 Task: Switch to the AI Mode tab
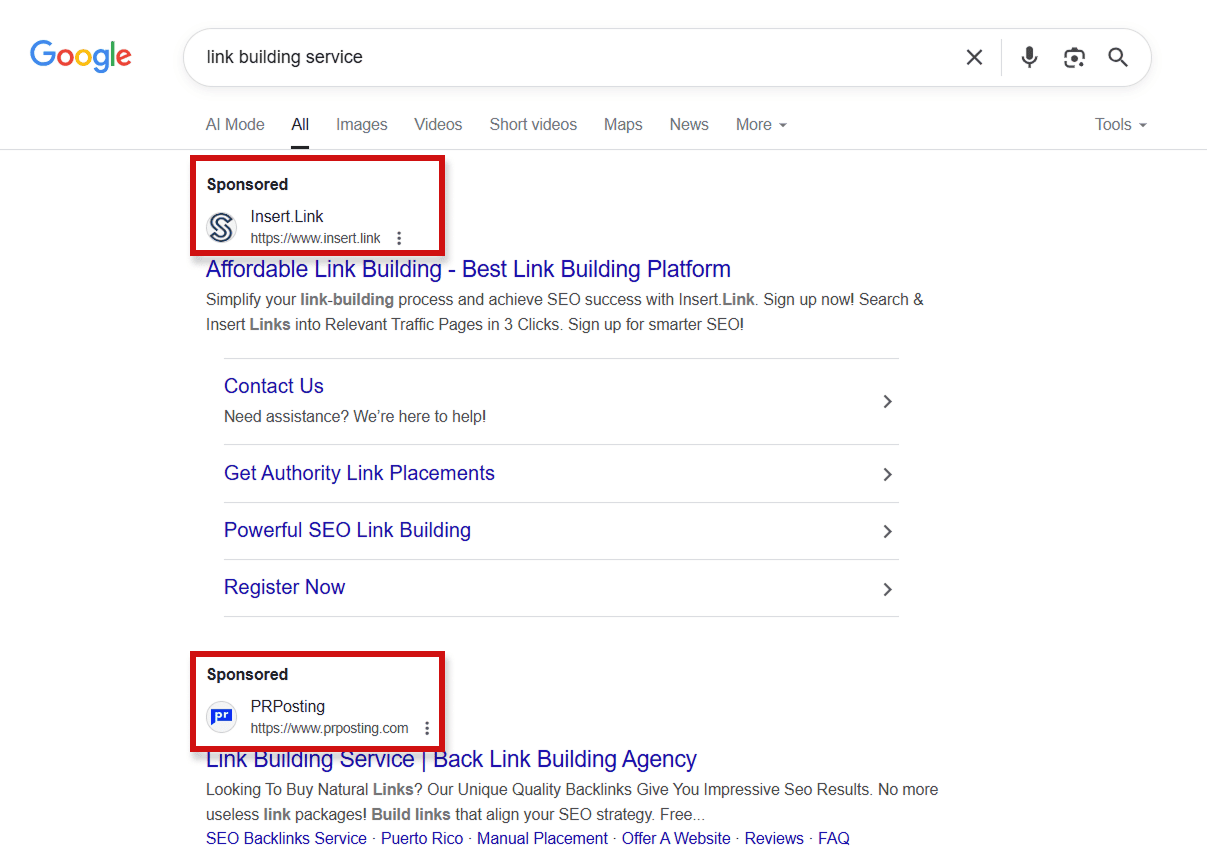(x=235, y=125)
